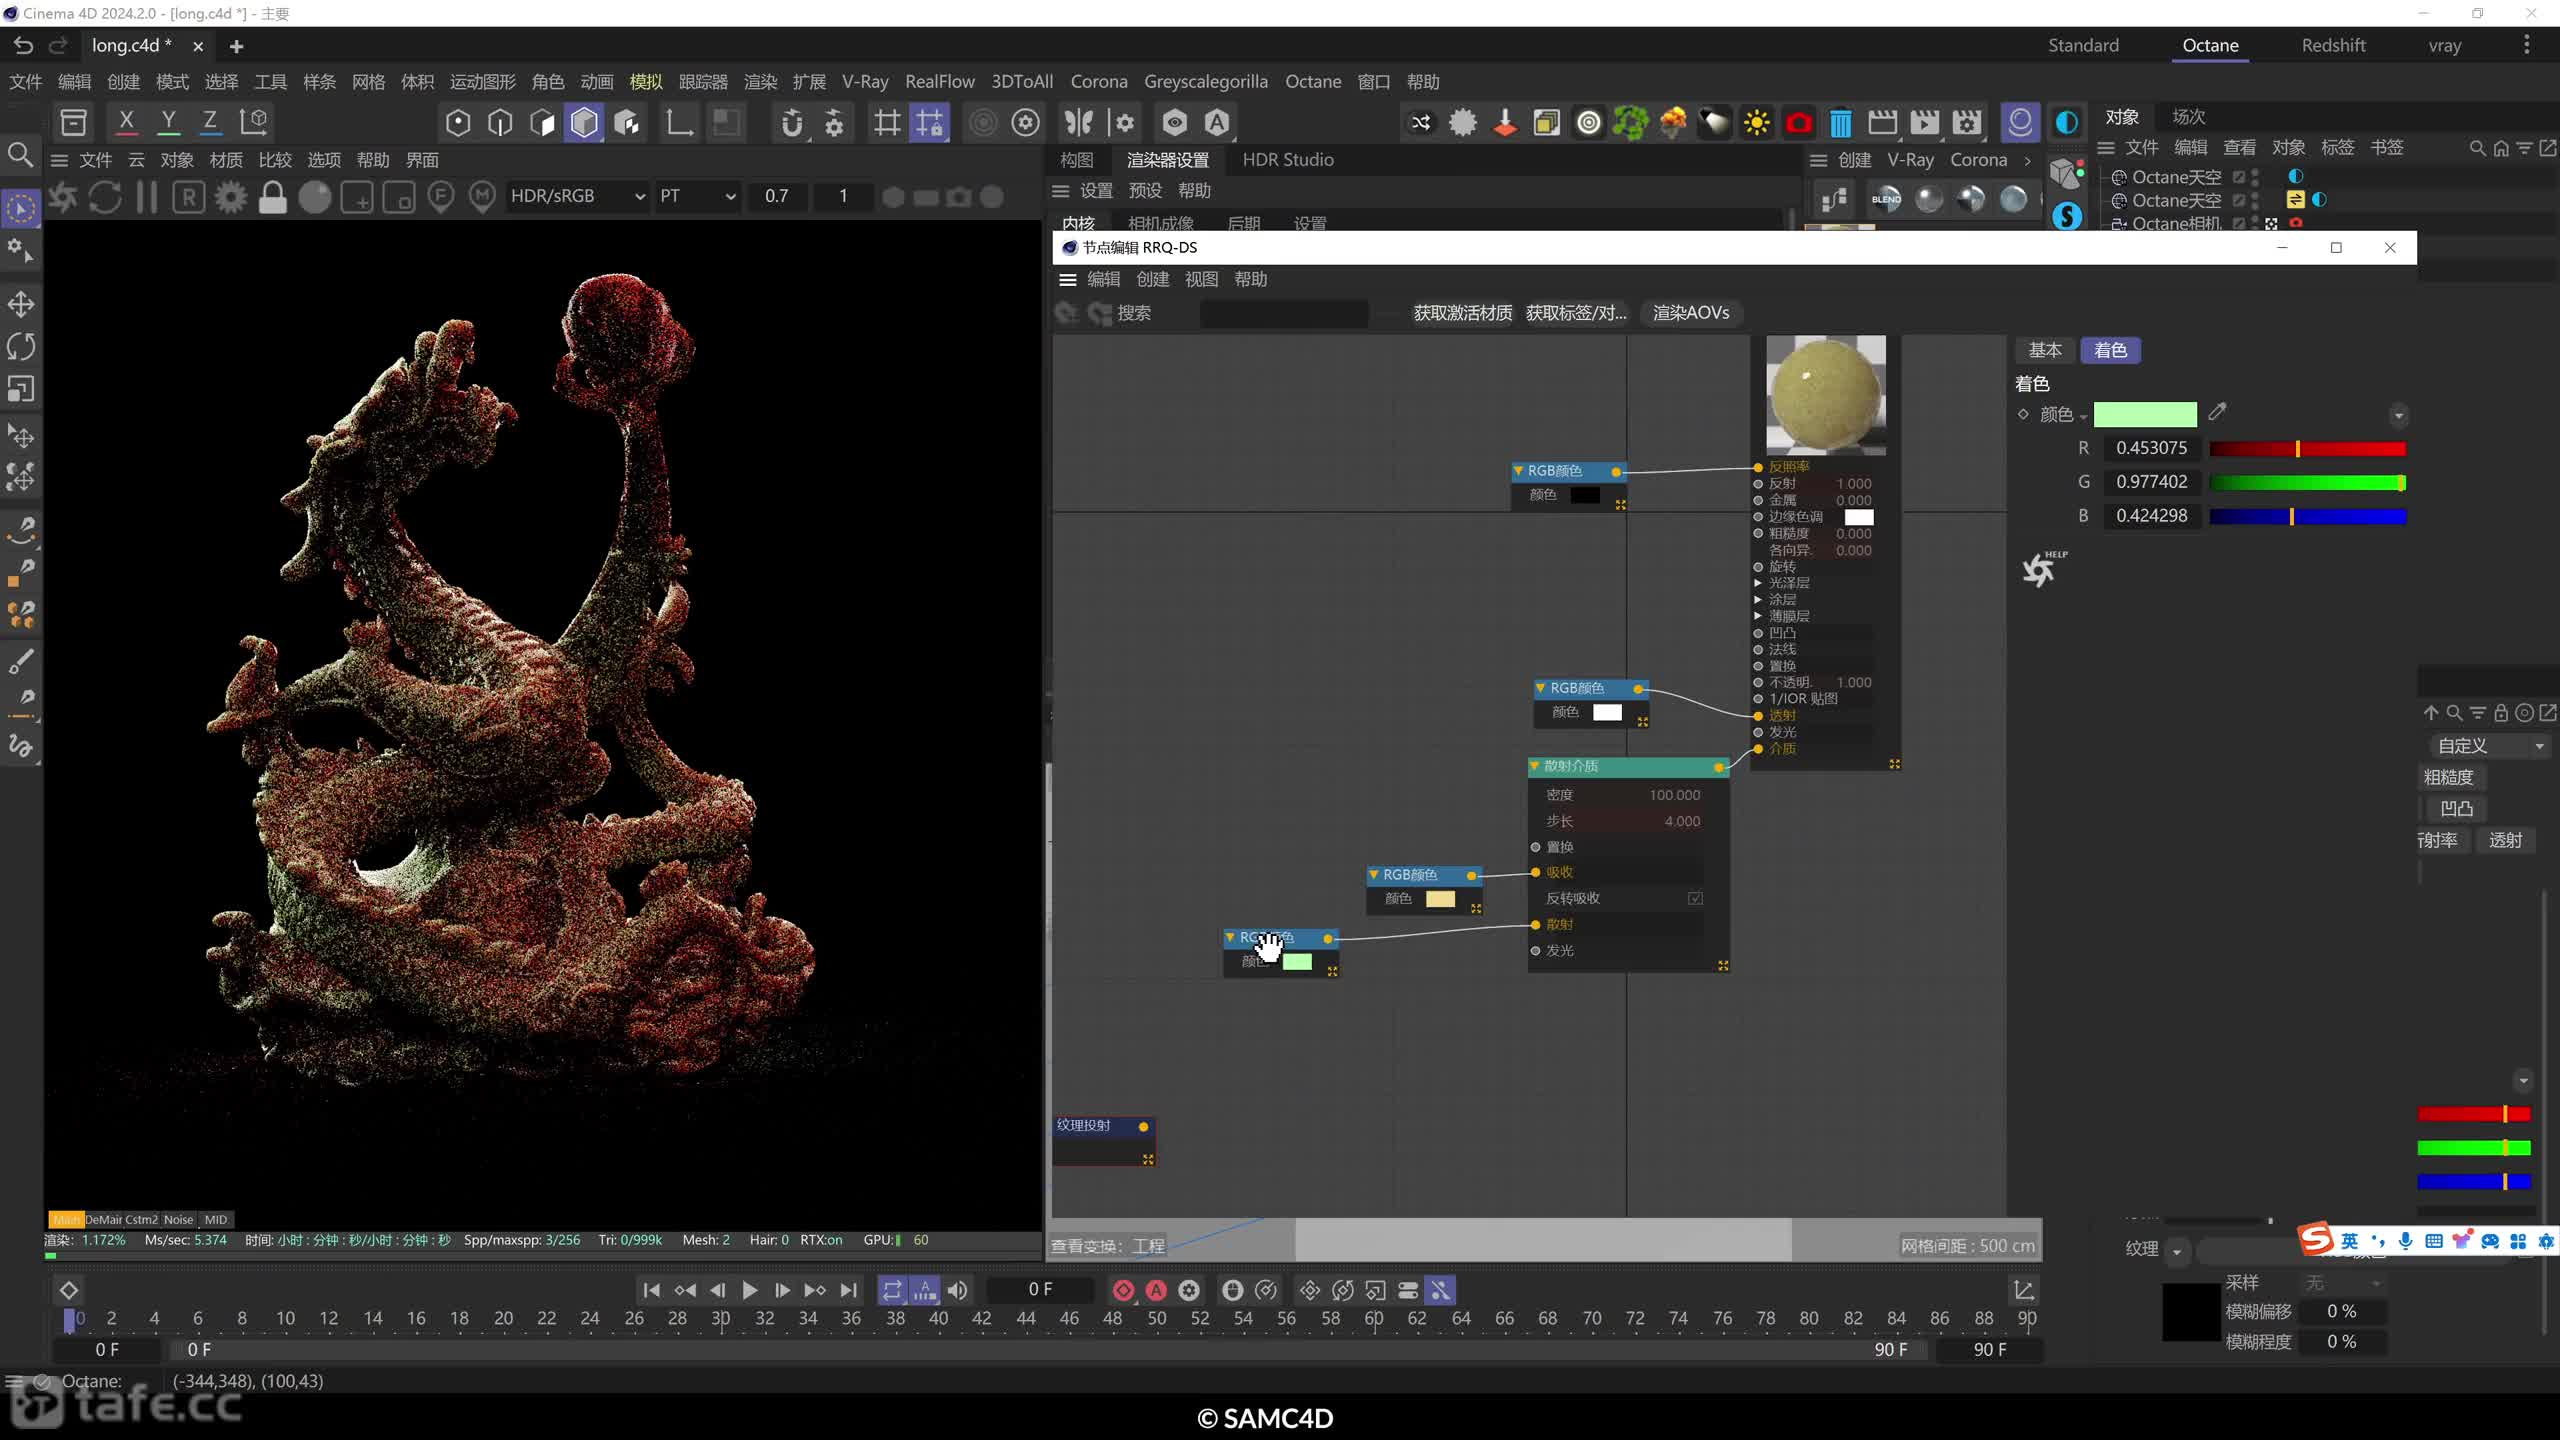Click the roughness (粗糙度) button

tap(2449, 777)
